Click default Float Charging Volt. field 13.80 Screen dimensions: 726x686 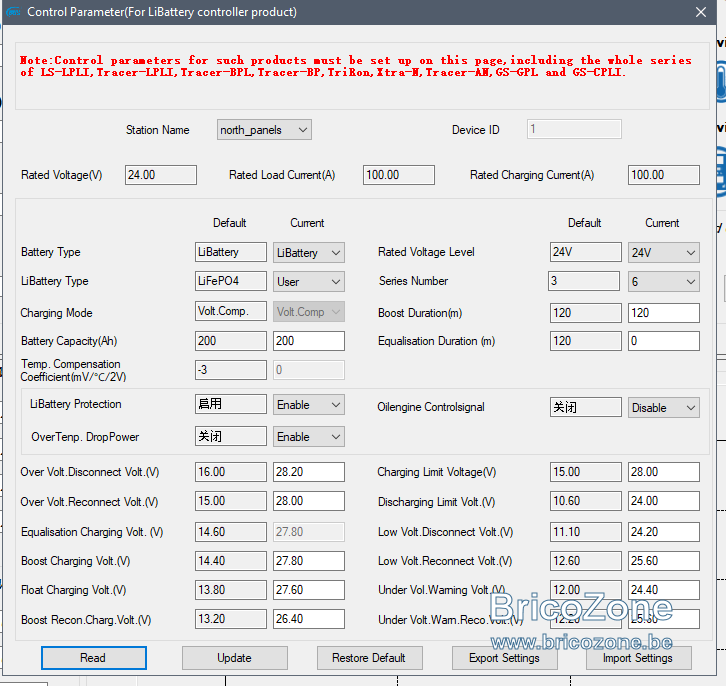(x=231, y=590)
